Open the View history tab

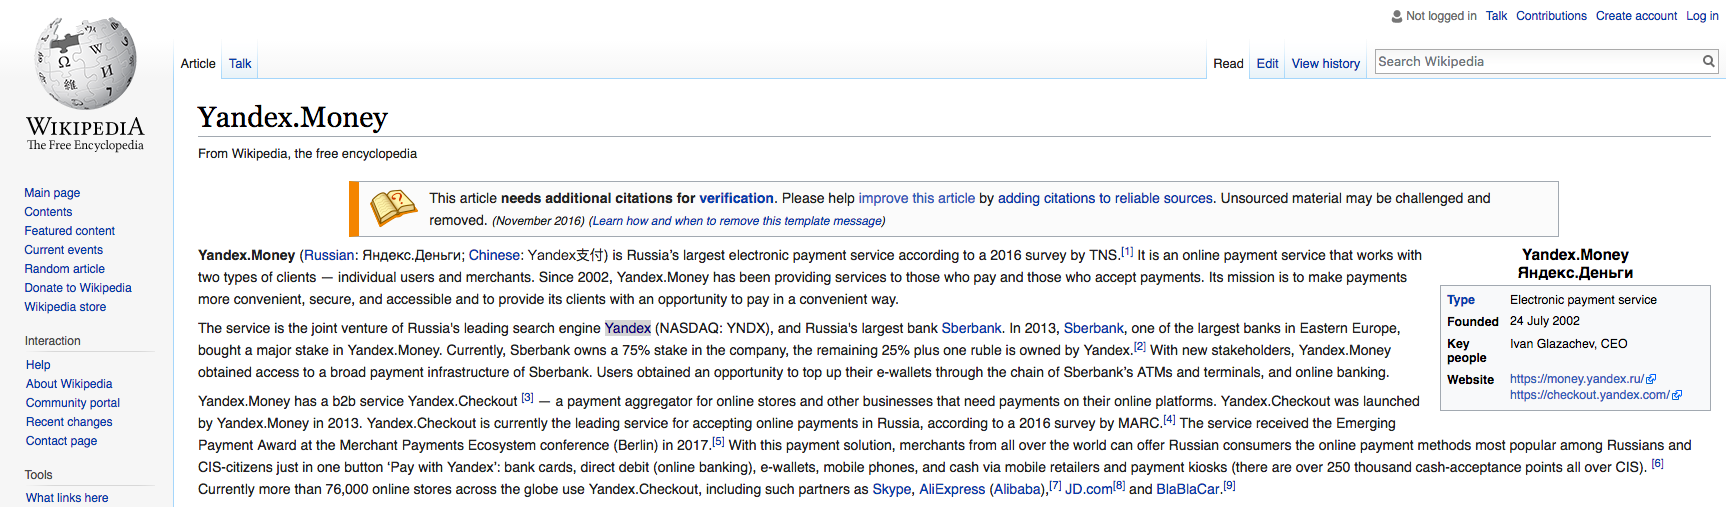point(1326,63)
